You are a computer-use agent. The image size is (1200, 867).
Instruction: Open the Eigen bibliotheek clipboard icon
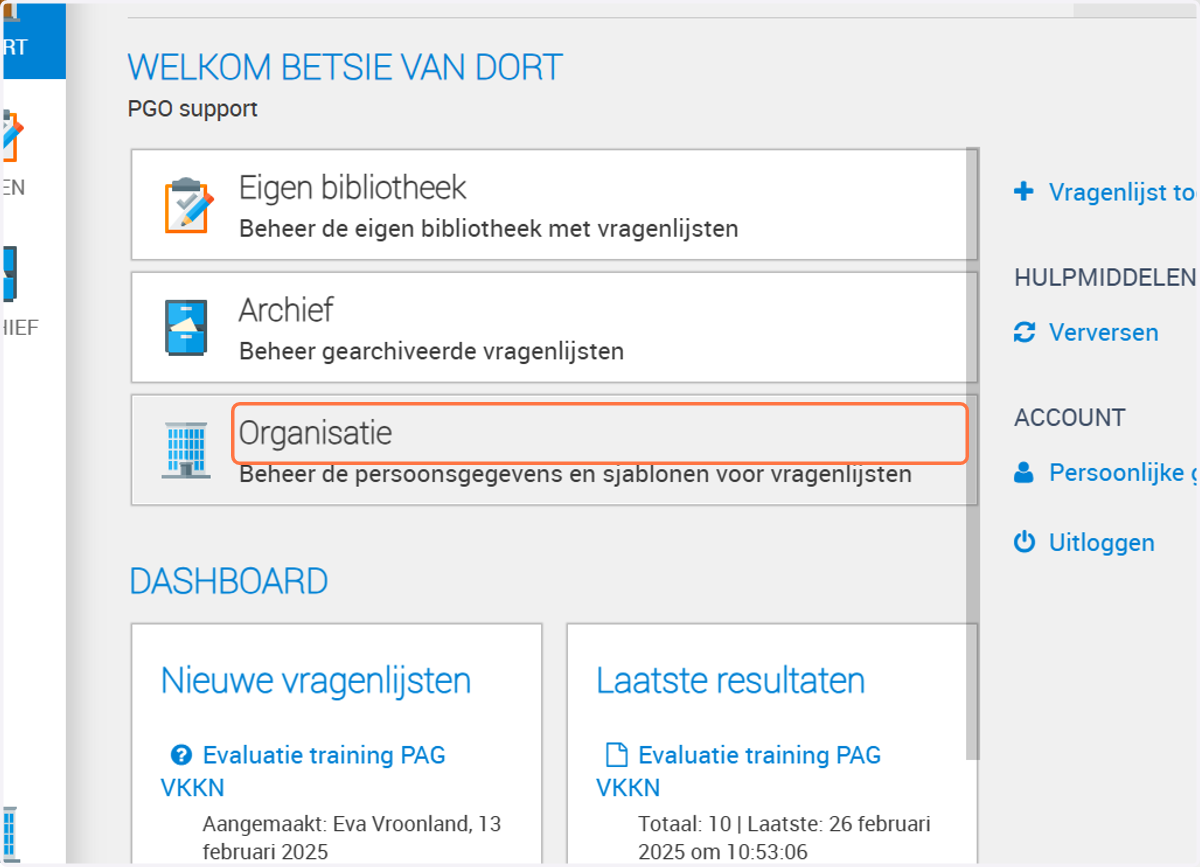click(x=188, y=206)
